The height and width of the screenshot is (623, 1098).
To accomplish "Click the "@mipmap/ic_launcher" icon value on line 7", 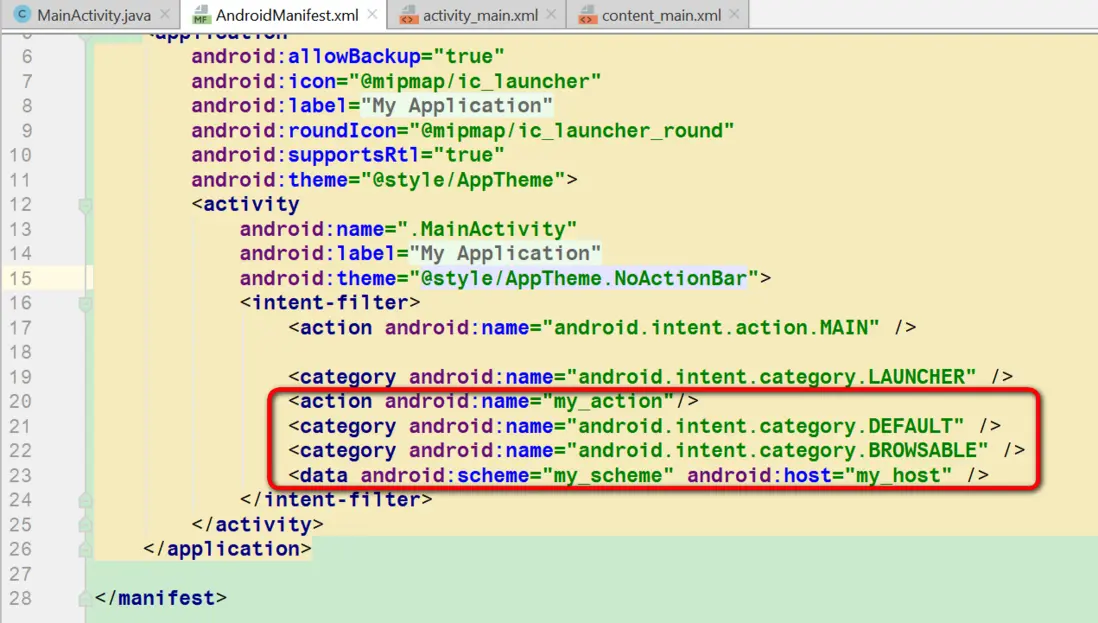I will [474, 81].
